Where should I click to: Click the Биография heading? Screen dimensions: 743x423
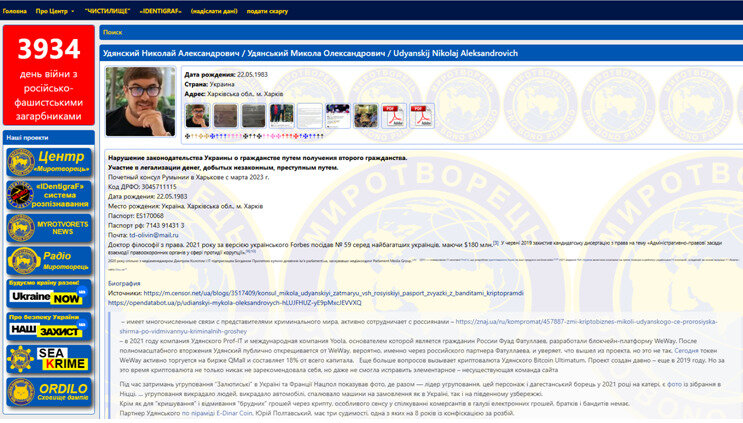pyautogui.click(x=124, y=283)
